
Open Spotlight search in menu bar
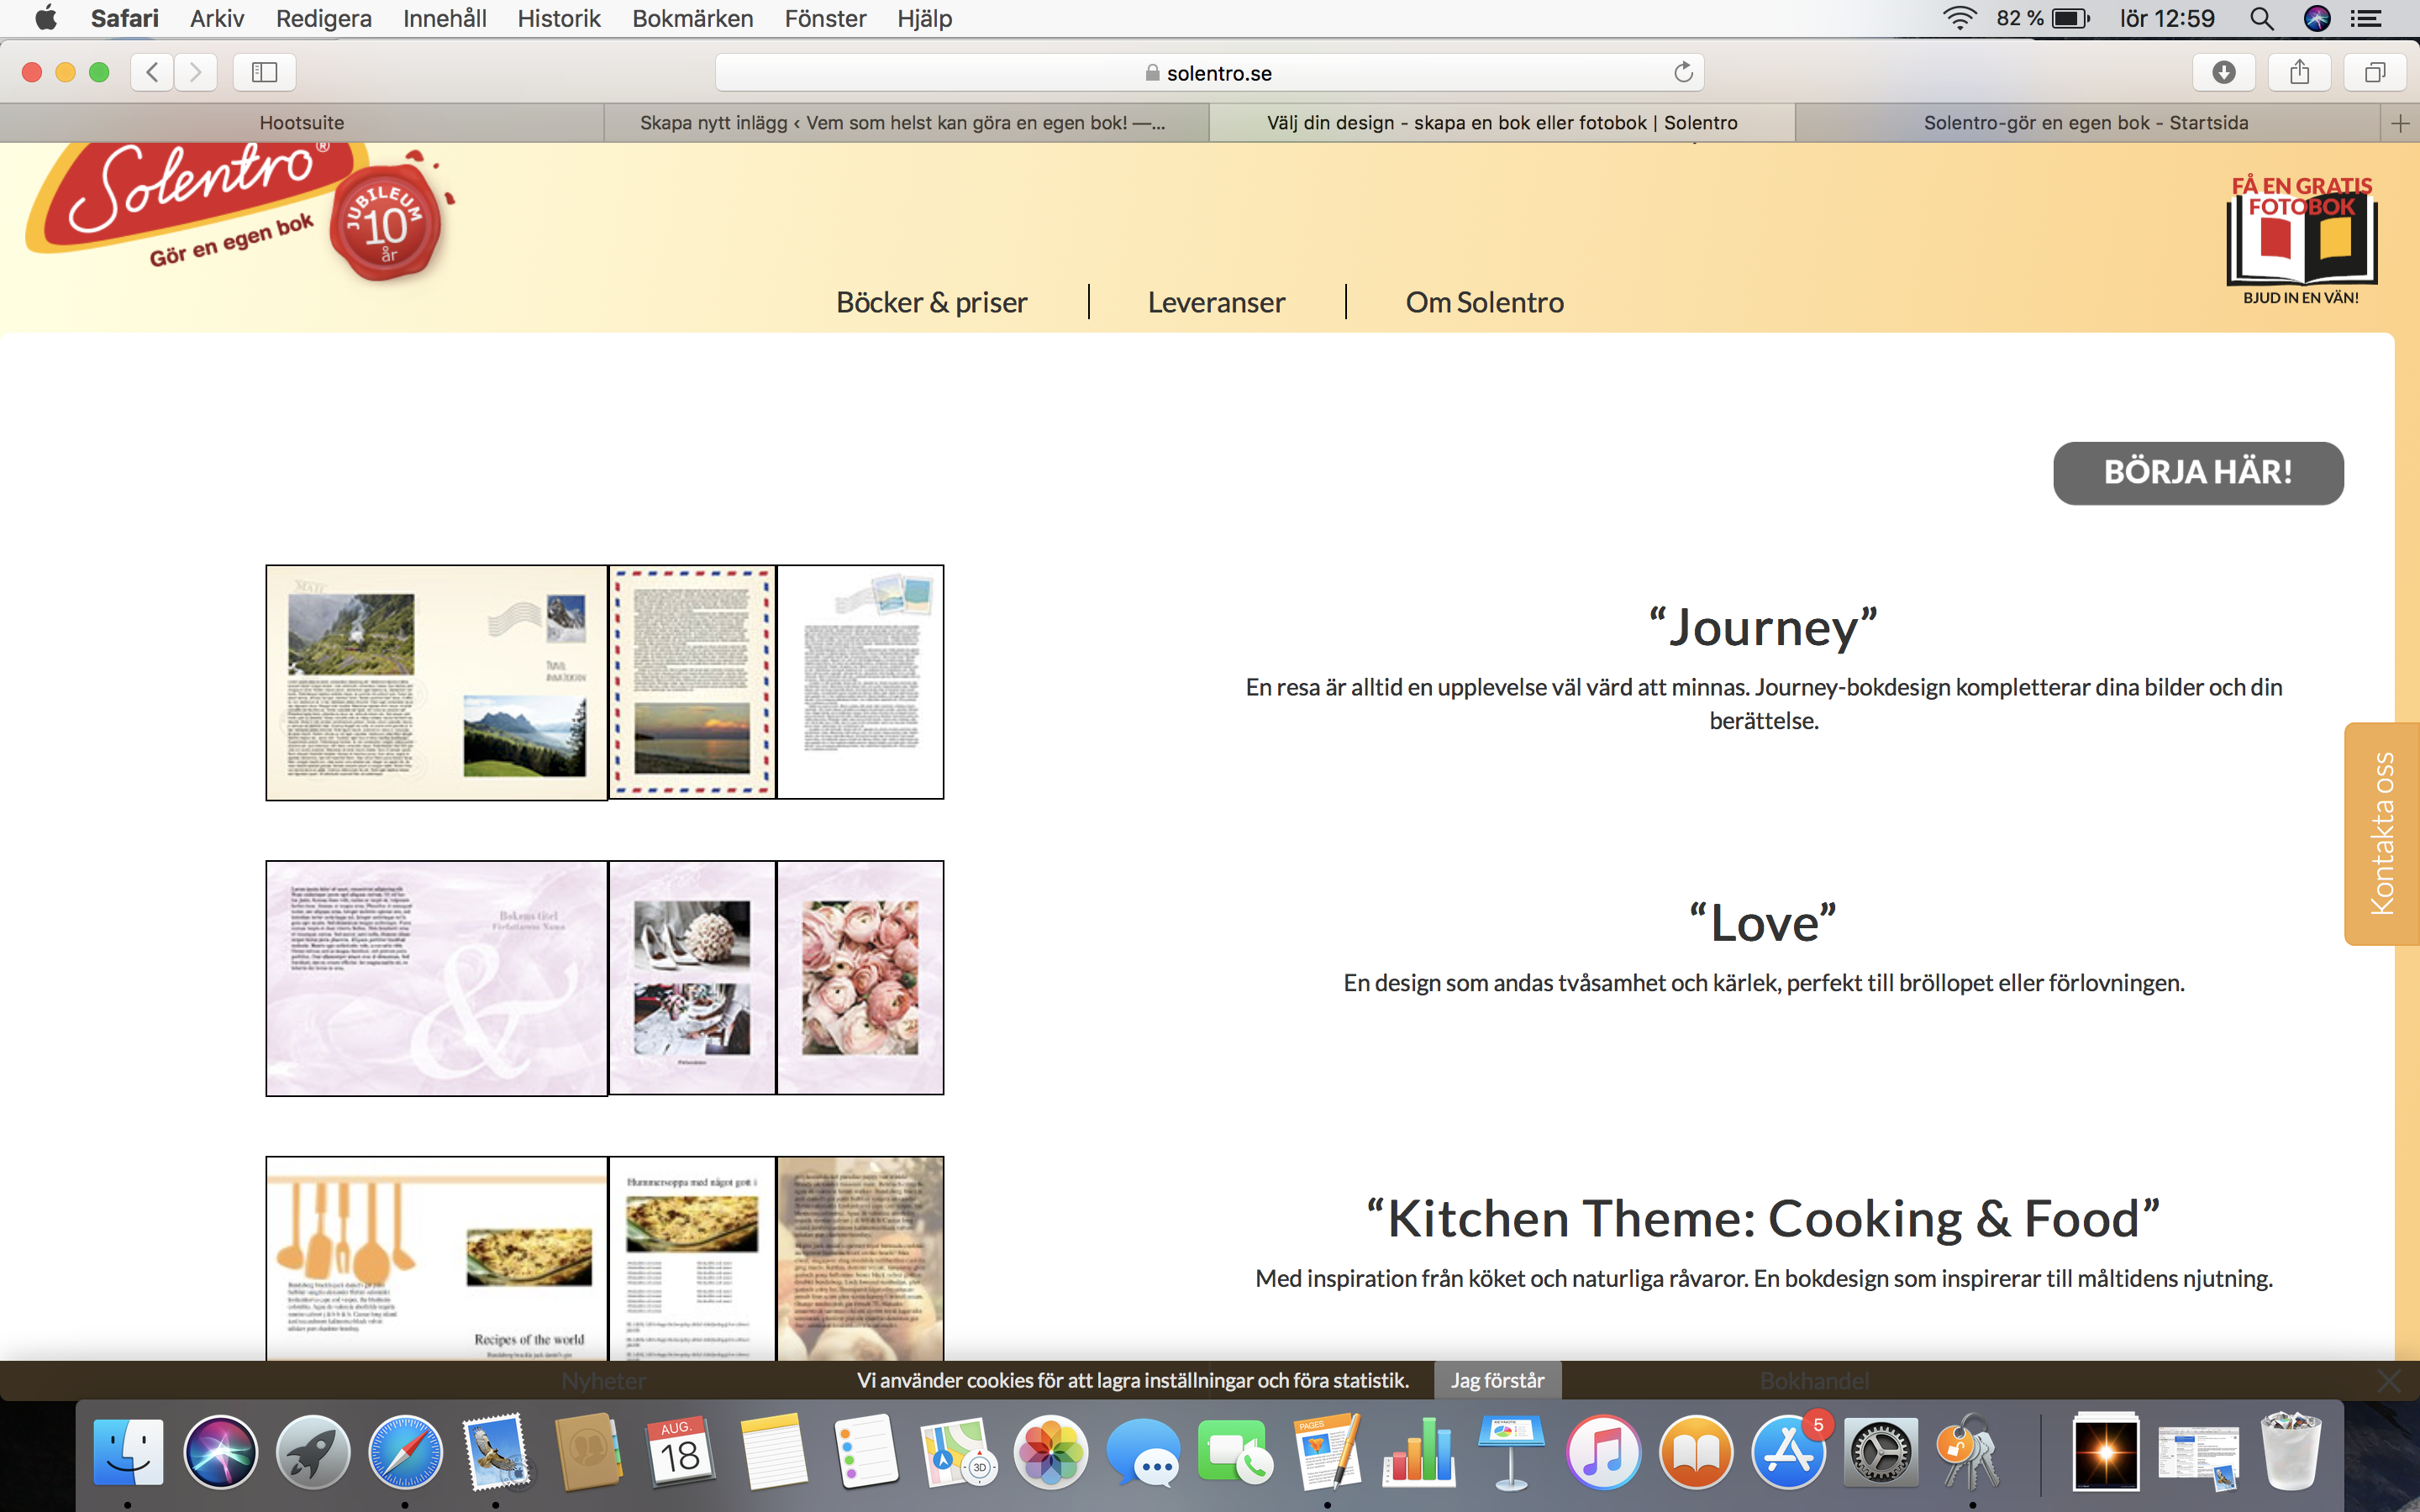pyautogui.click(x=2261, y=18)
